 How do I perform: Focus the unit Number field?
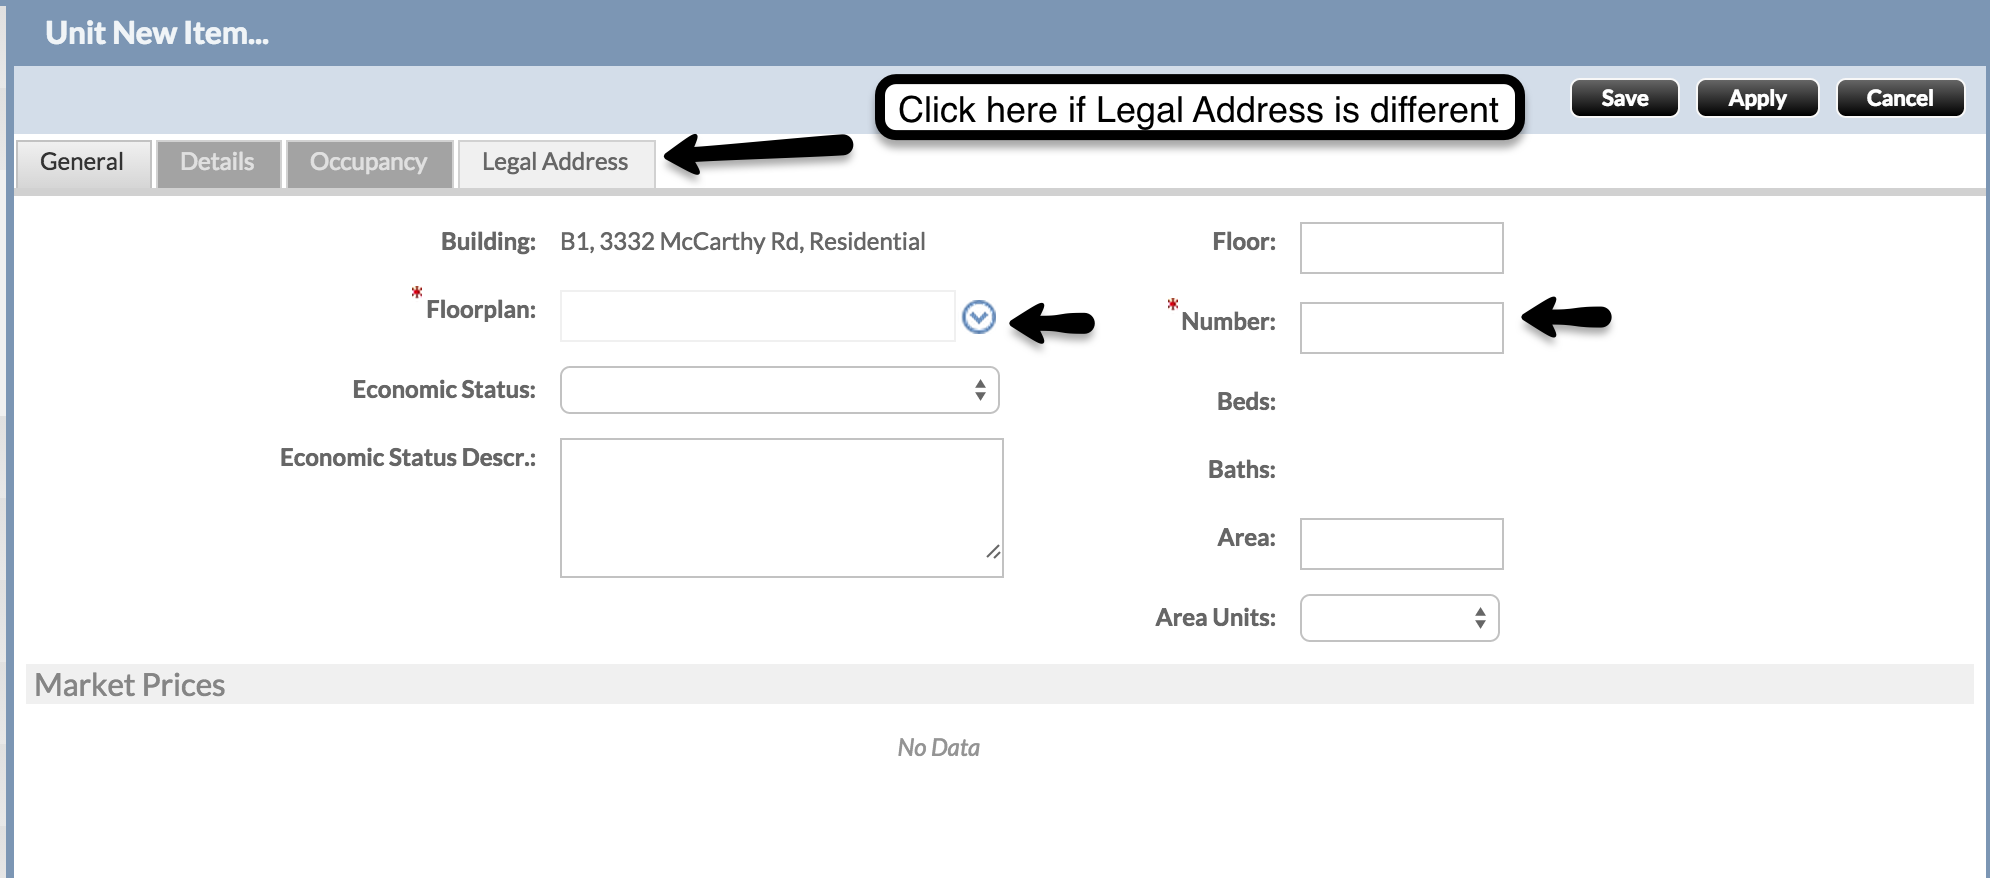click(1400, 328)
